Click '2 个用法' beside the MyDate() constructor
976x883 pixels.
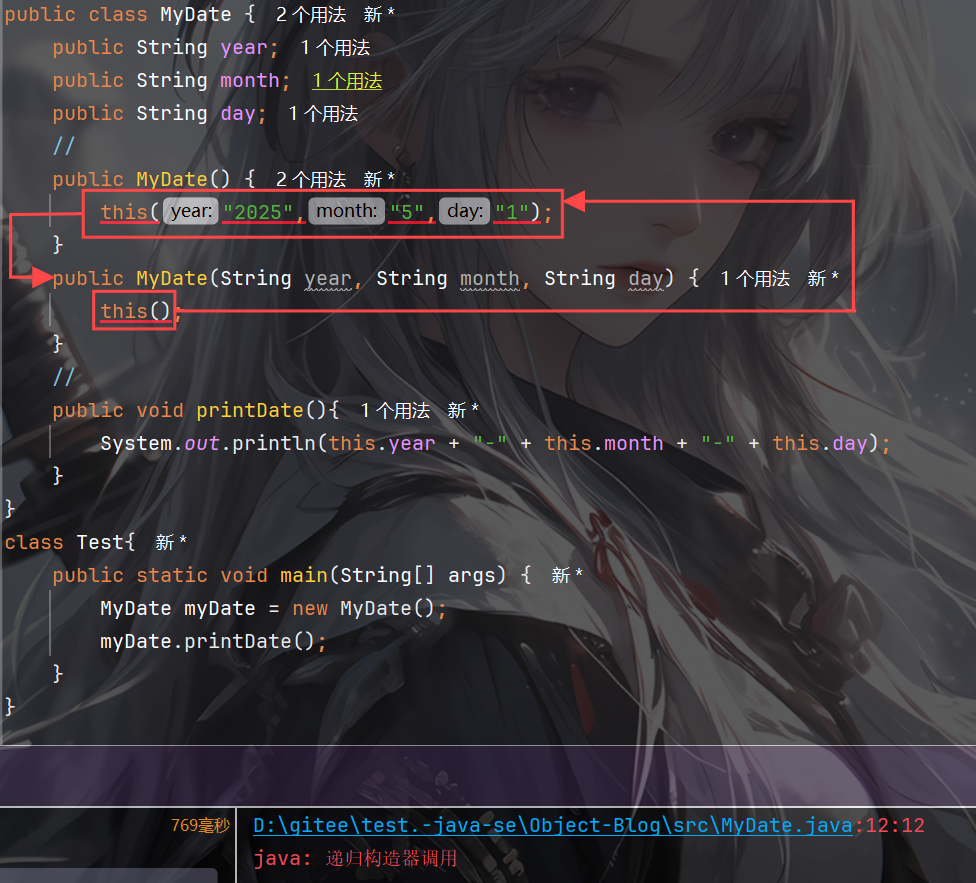(311, 179)
